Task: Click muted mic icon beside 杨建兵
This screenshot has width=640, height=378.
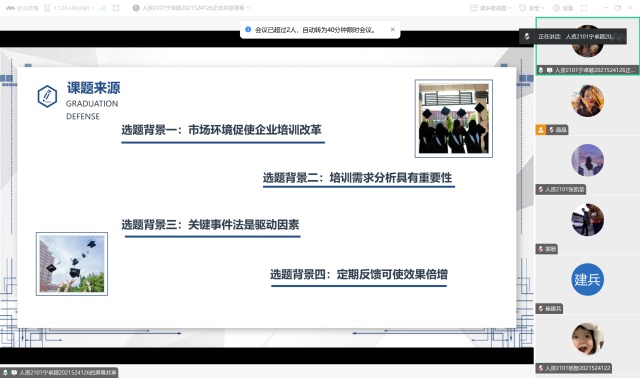Action: click(541, 309)
